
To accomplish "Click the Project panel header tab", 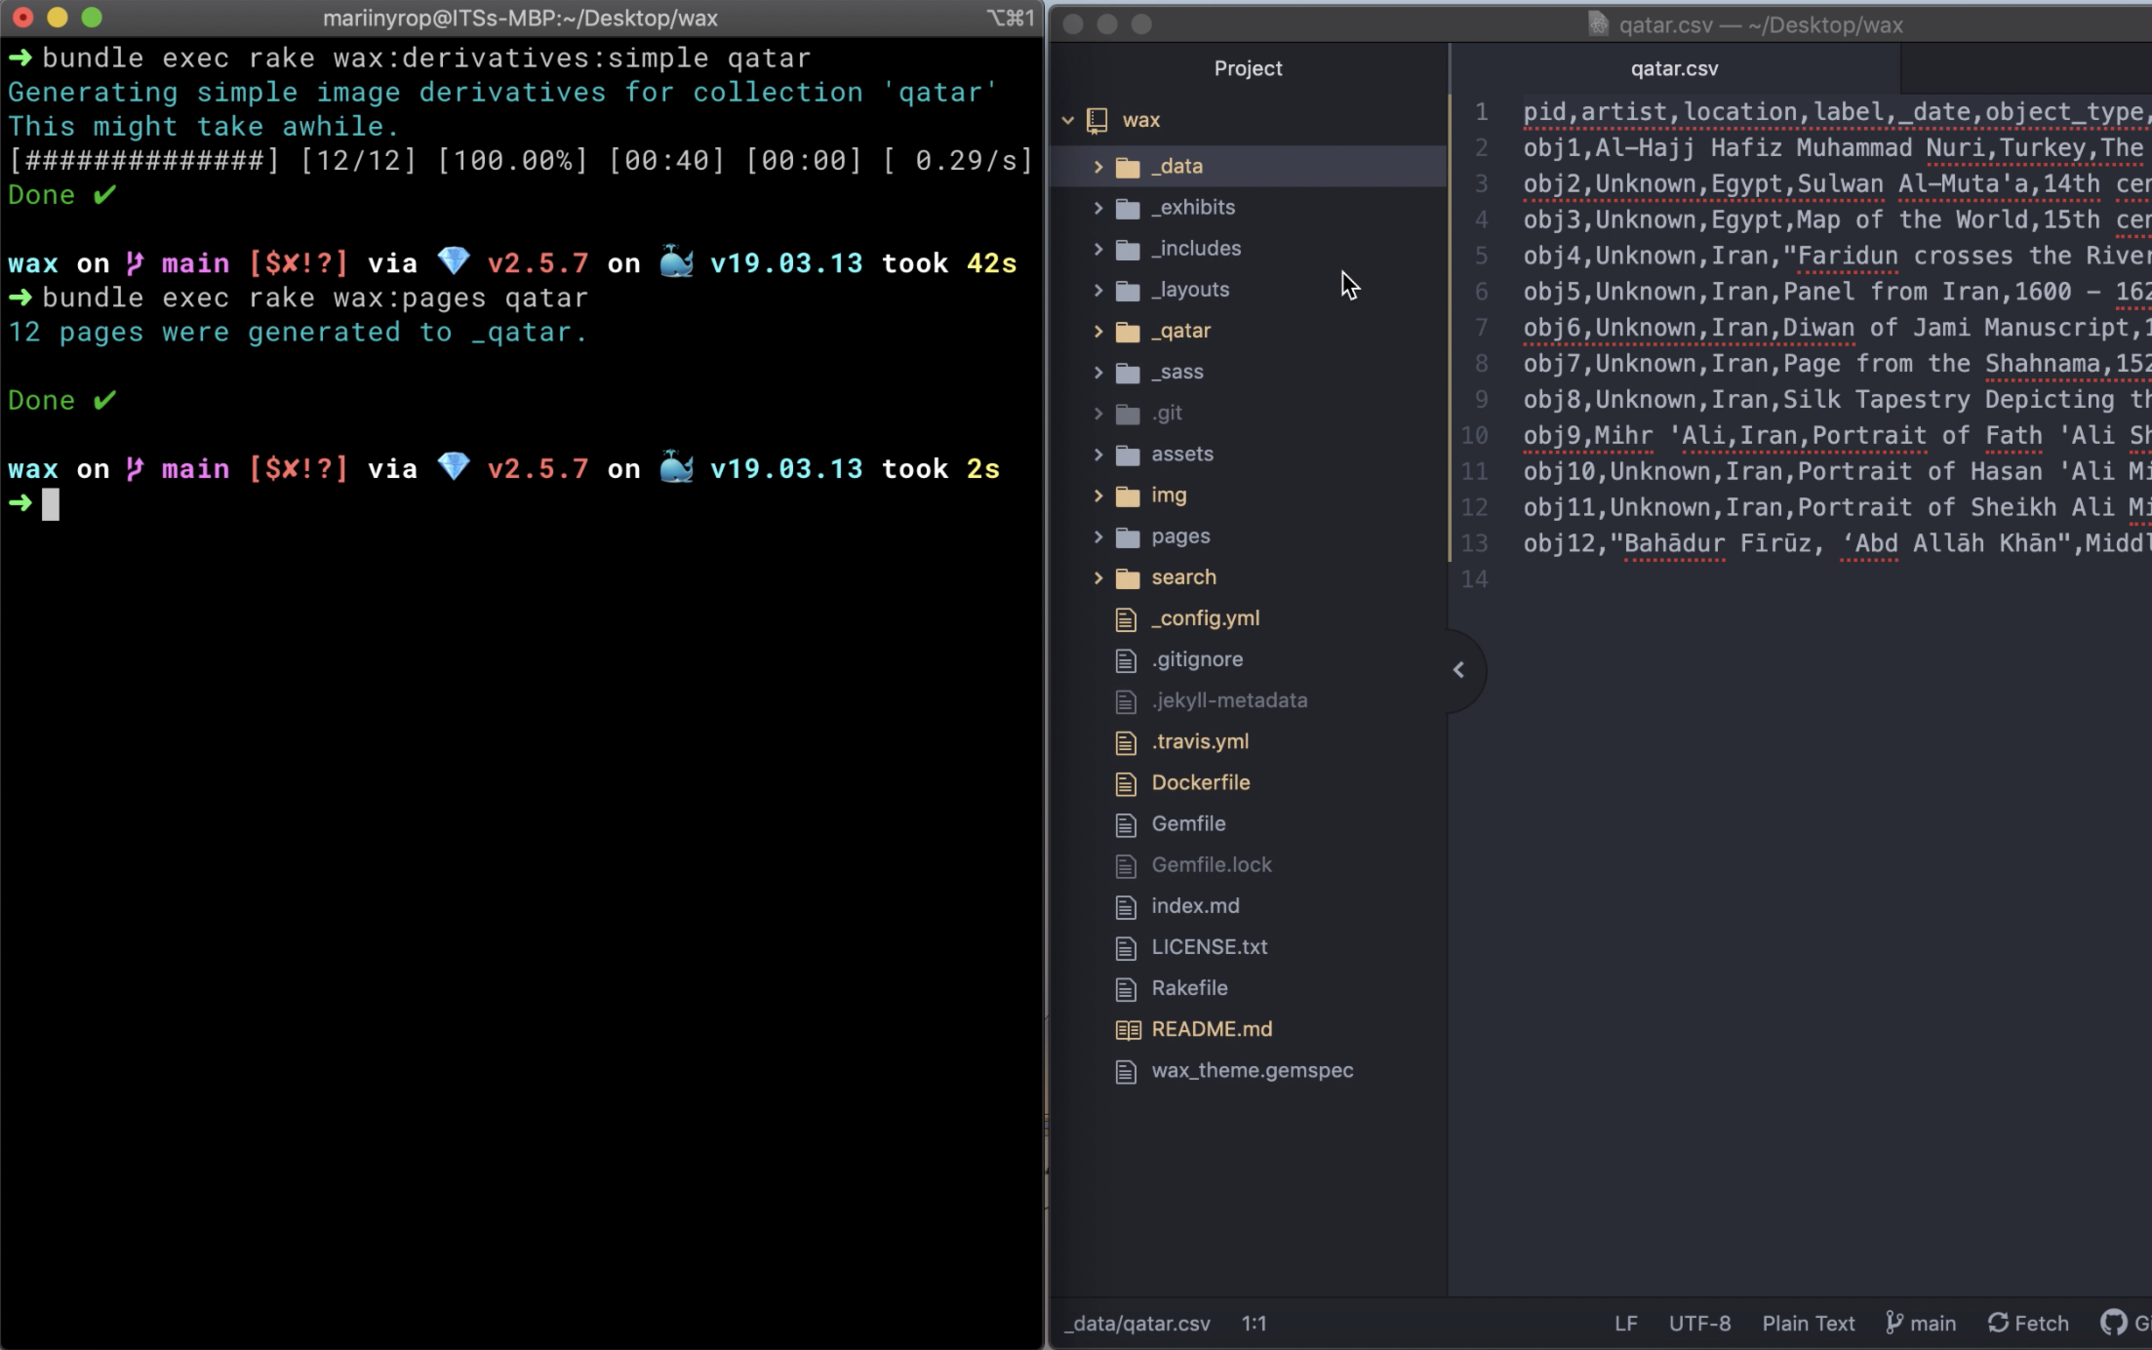I will (1247, 68).
